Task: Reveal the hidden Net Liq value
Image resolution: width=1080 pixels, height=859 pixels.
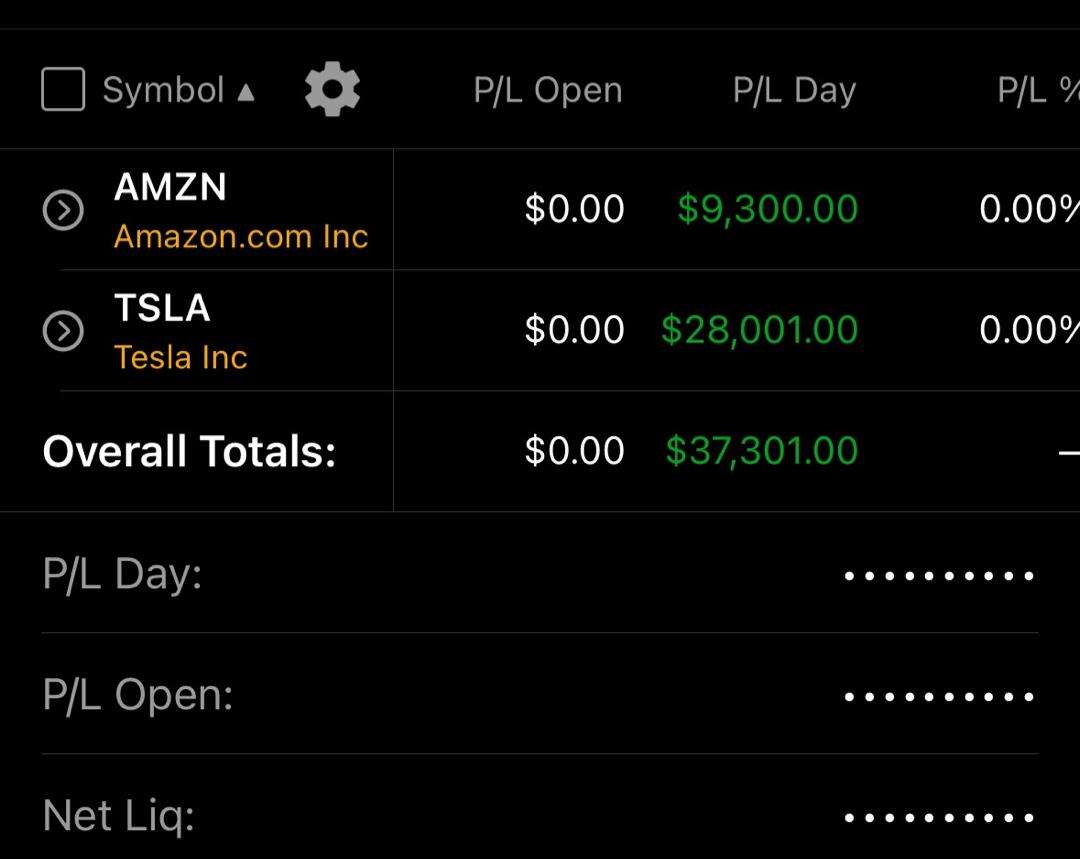Action: click(938, 816)
